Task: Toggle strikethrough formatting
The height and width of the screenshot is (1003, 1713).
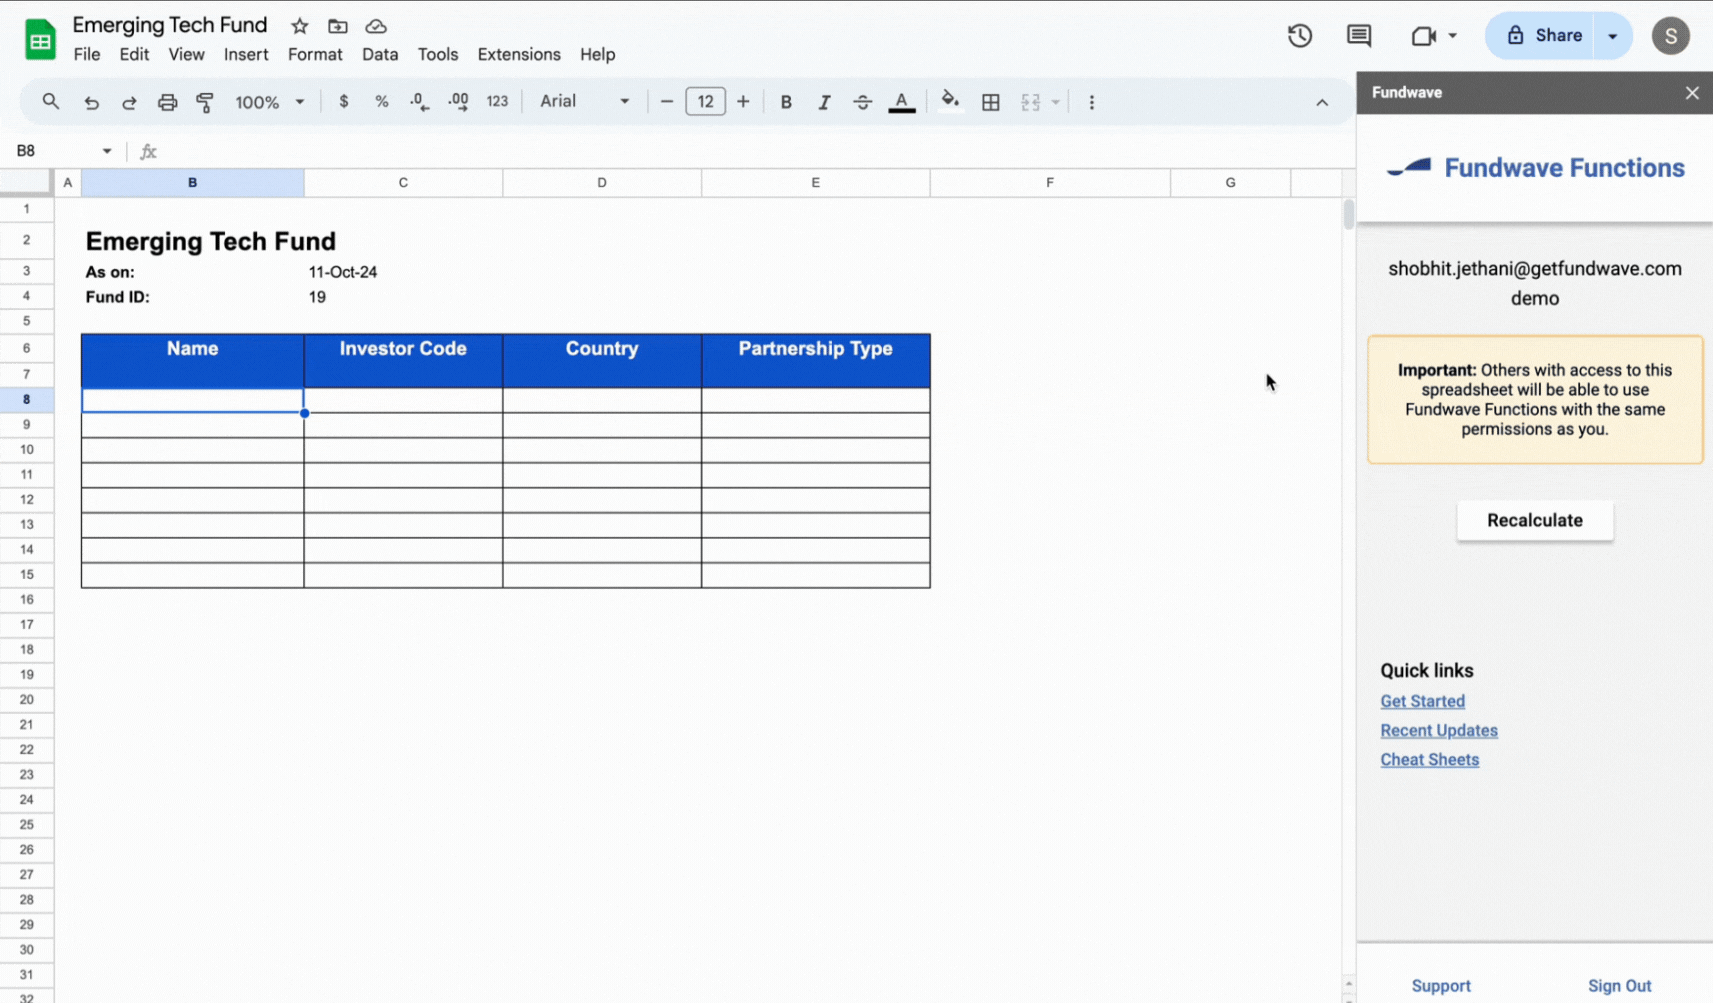Action: point(862,102)
